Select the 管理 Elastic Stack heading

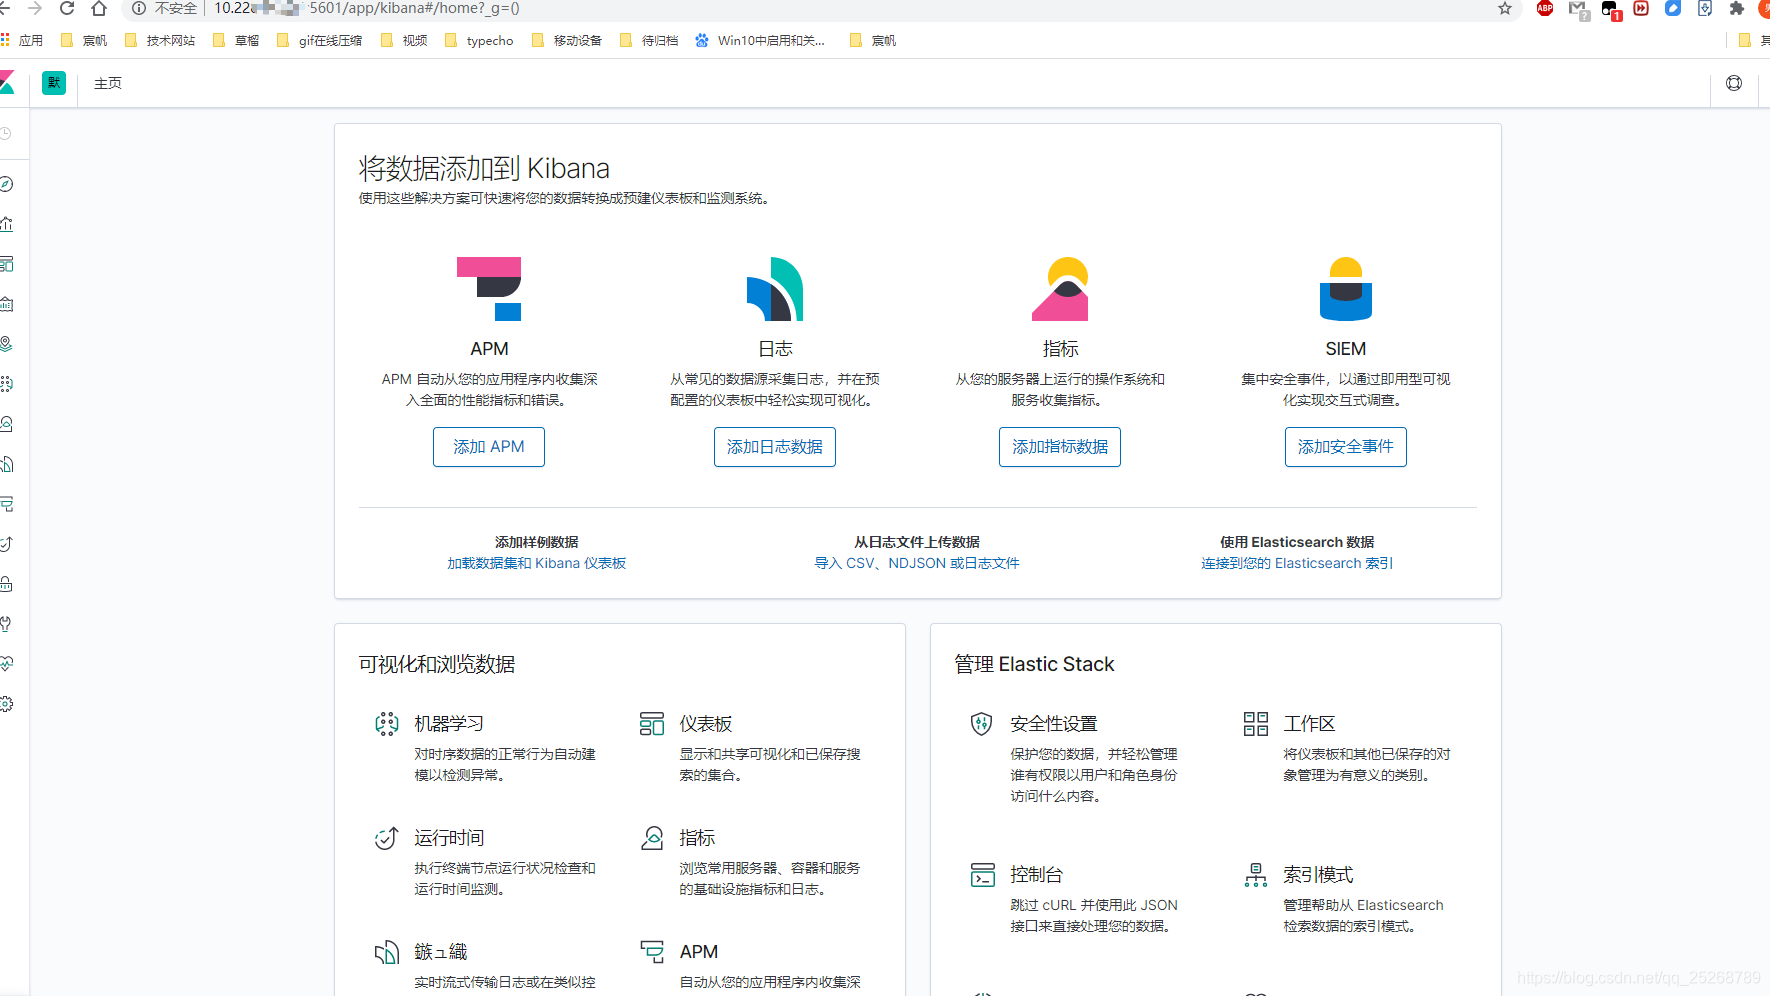click(x=1034, y=664)
